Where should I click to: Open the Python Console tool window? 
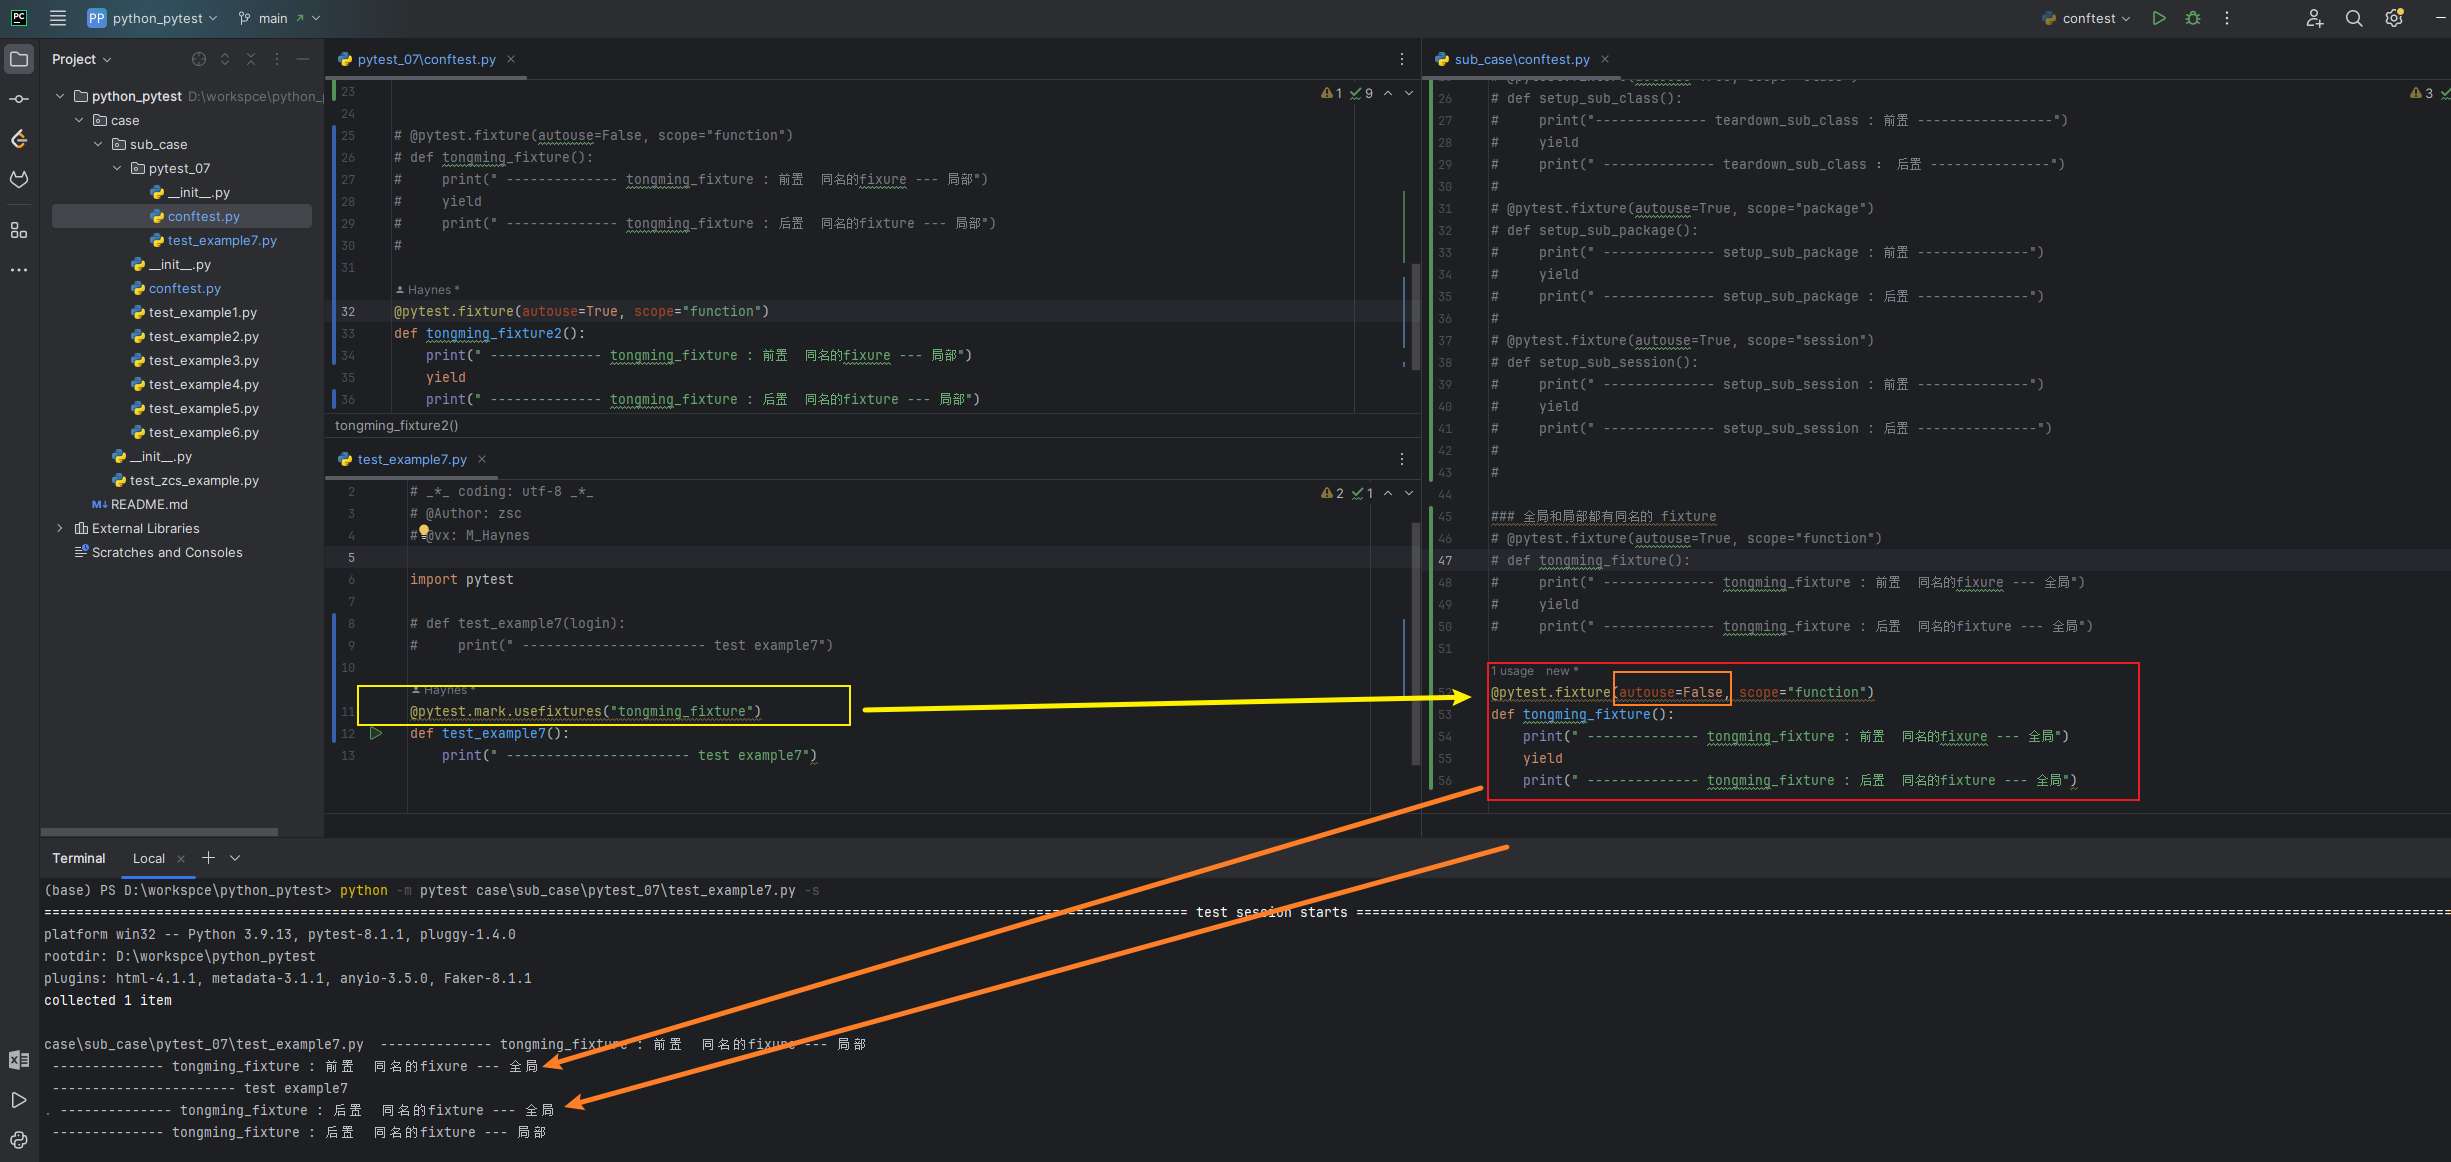pyautogui.click(x=19, y=1140)
